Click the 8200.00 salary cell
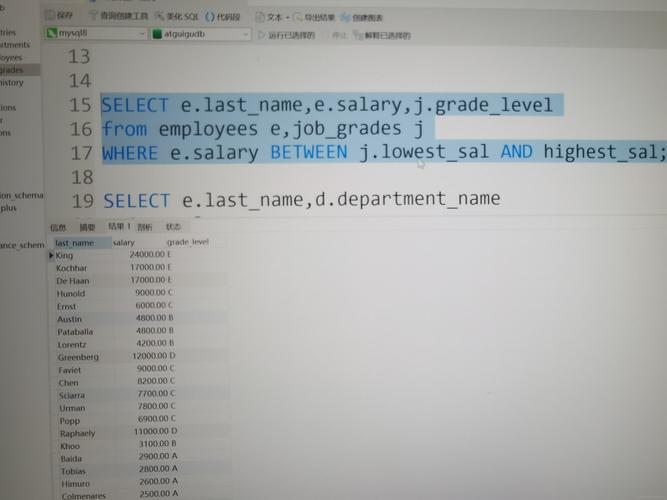Viewport: 667px width, 500px height. click(152, 380)
